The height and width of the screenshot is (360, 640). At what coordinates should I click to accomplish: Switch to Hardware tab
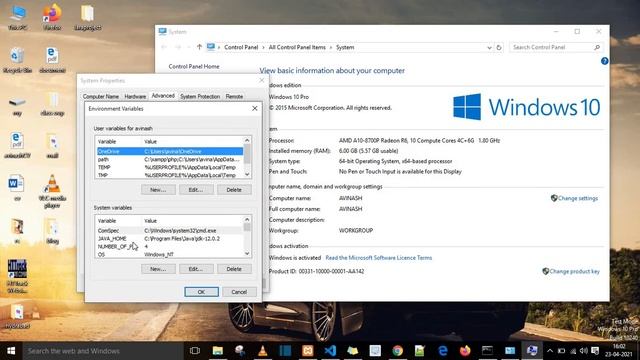pos(135,96)
